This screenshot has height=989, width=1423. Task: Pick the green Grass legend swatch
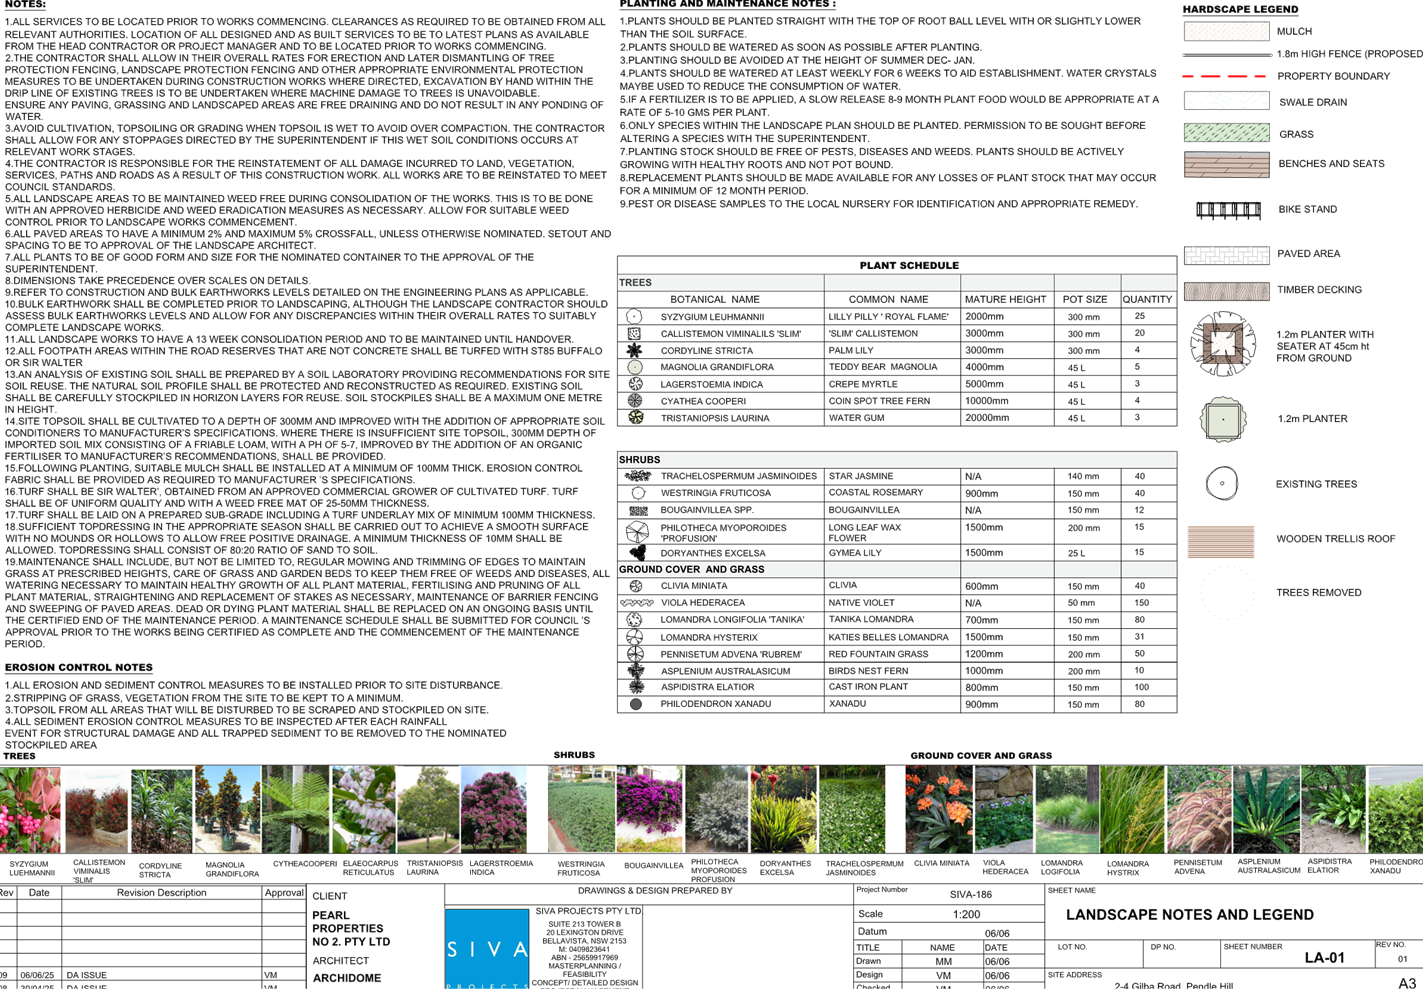coord(1226,133)
